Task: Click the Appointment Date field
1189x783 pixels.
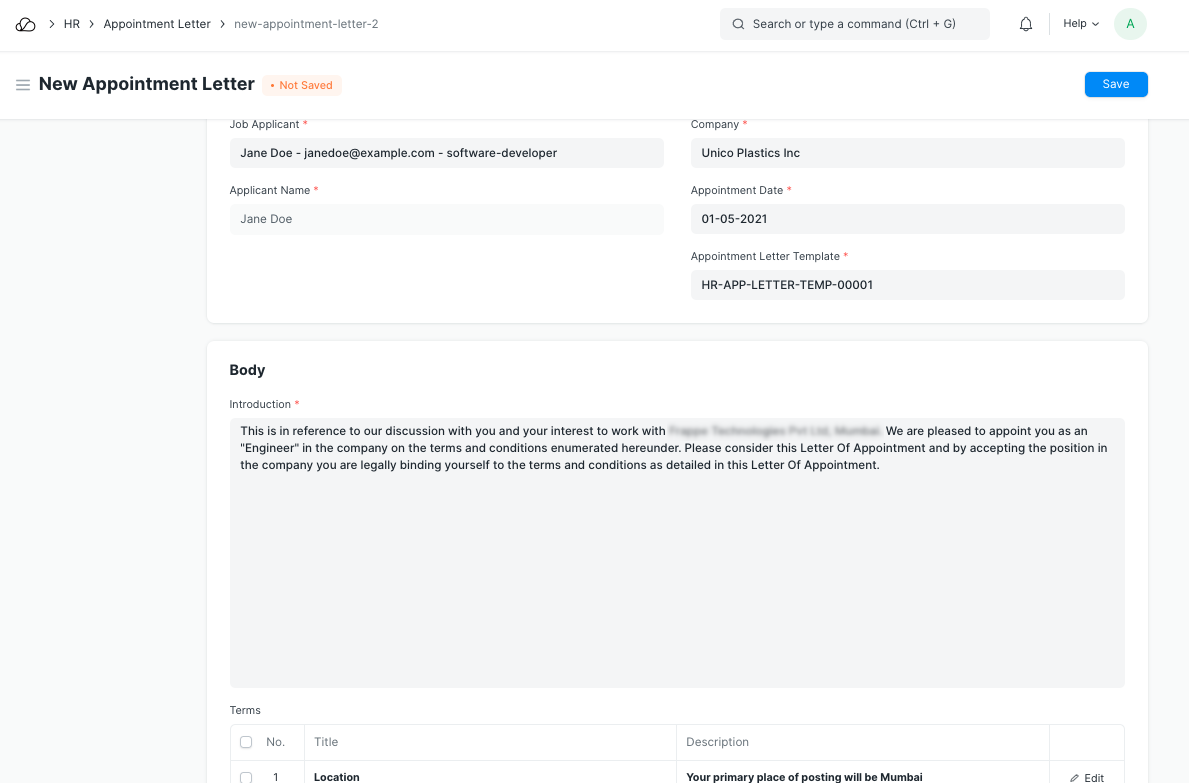Action: 907,219
